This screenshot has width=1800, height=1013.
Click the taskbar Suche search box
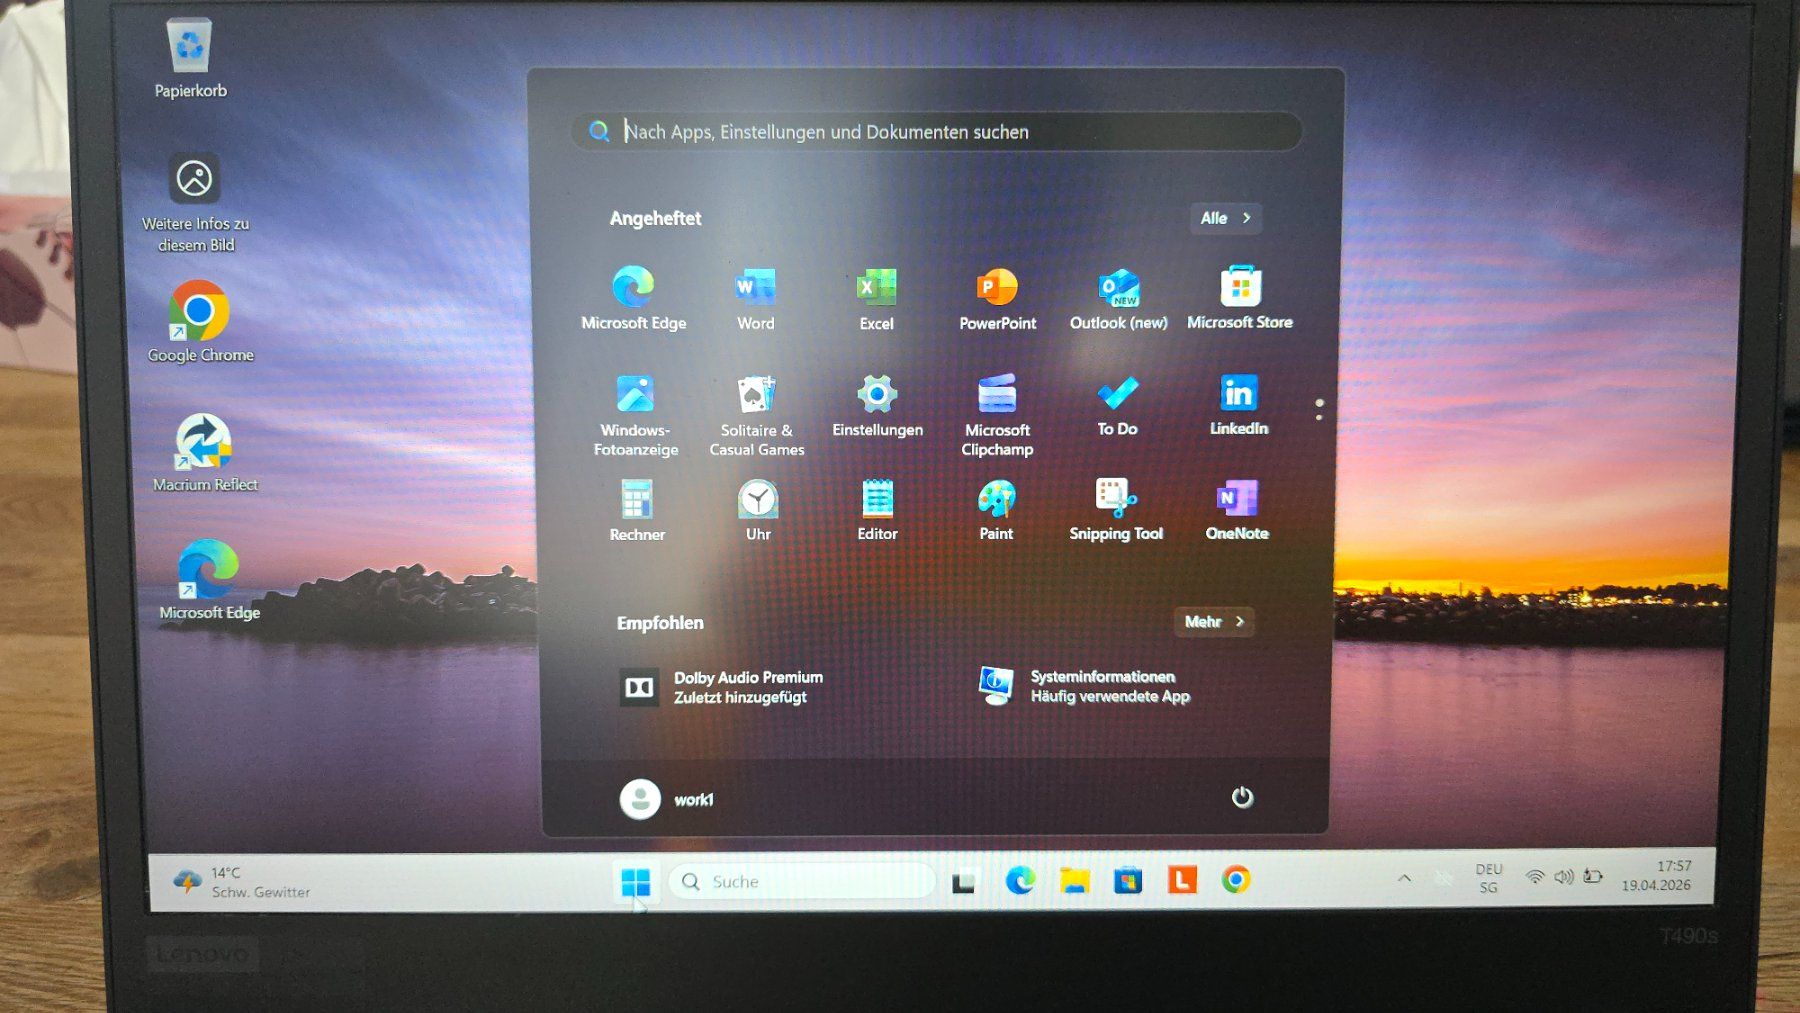click(802, 881)
